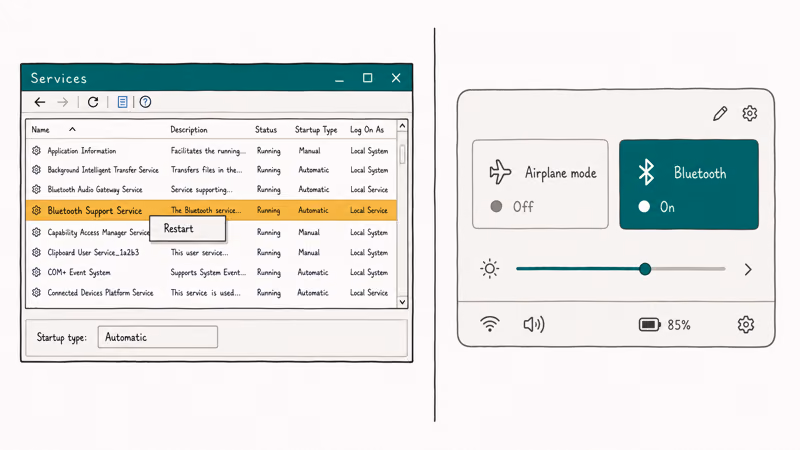Click the gear icon beside Background Intelligent Transfer Service

point(36,169)
